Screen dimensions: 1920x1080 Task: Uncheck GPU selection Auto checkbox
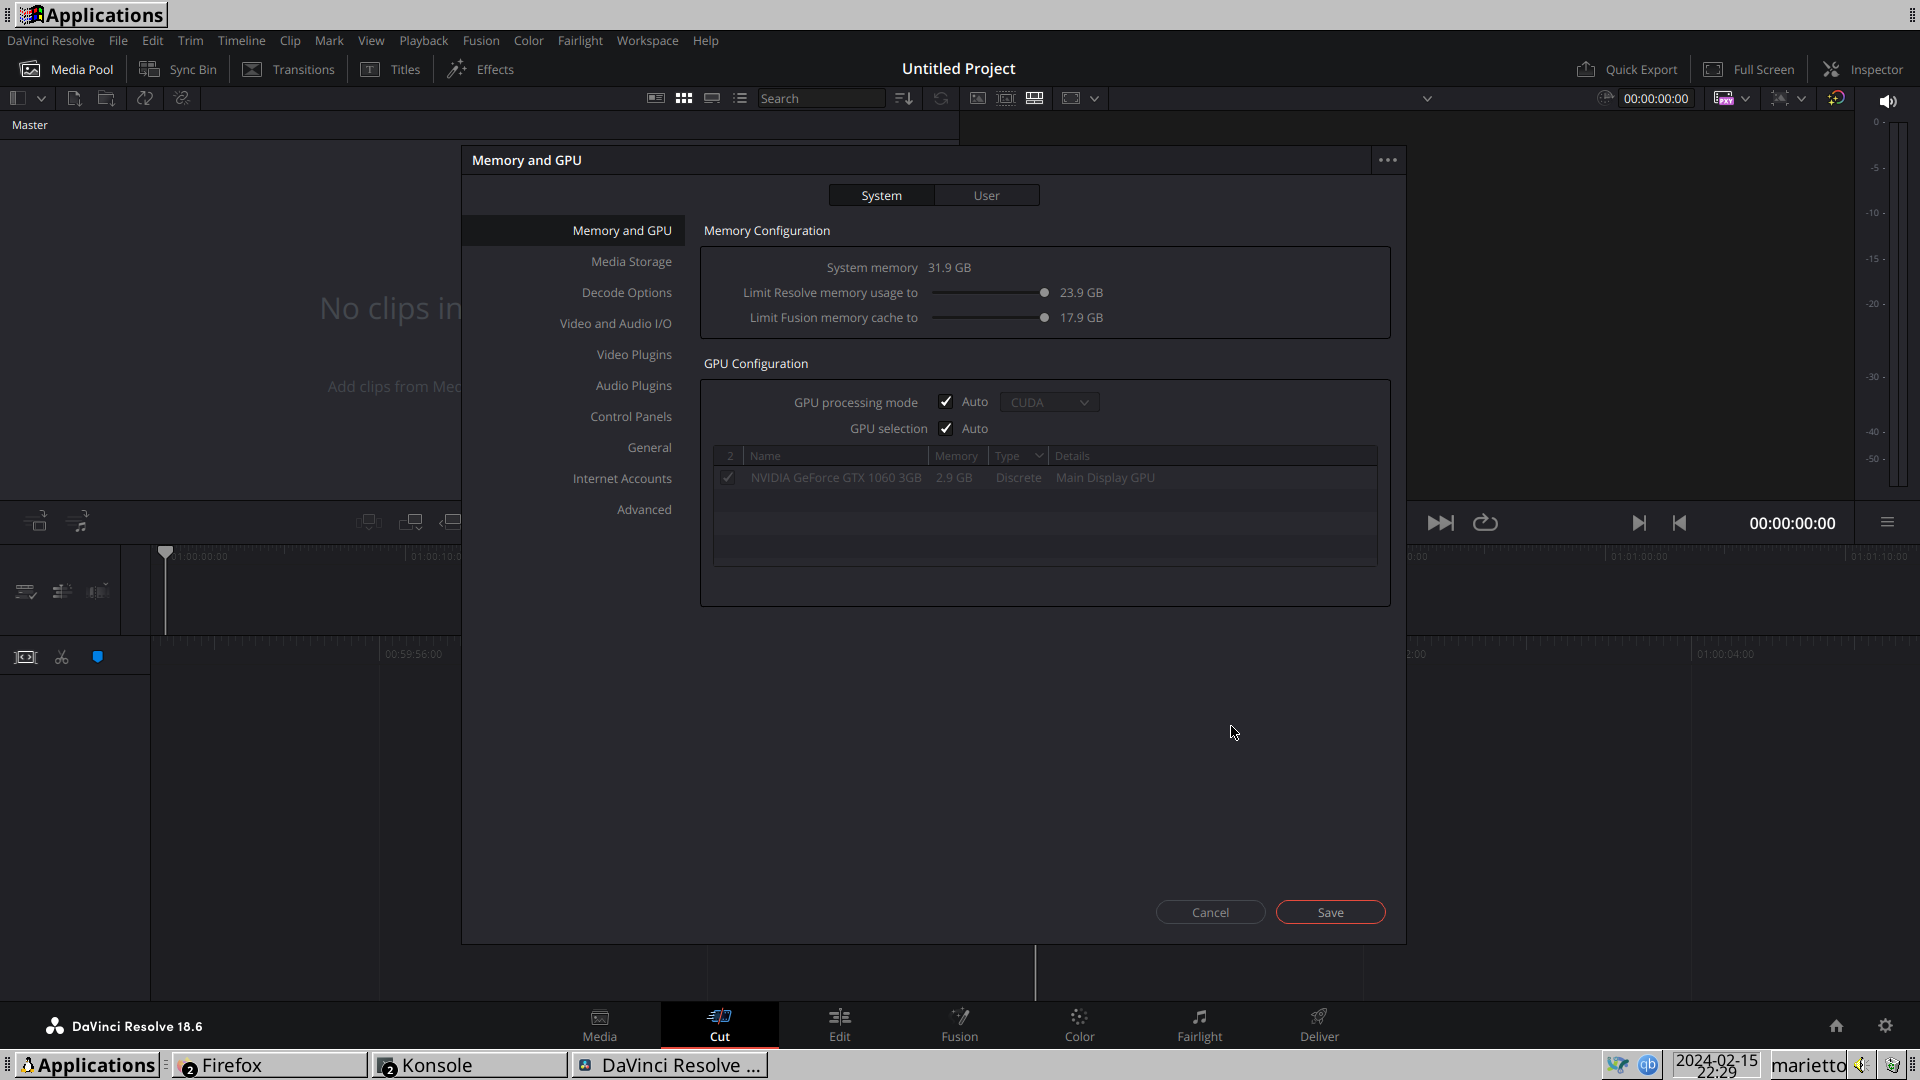coord(945,428)
